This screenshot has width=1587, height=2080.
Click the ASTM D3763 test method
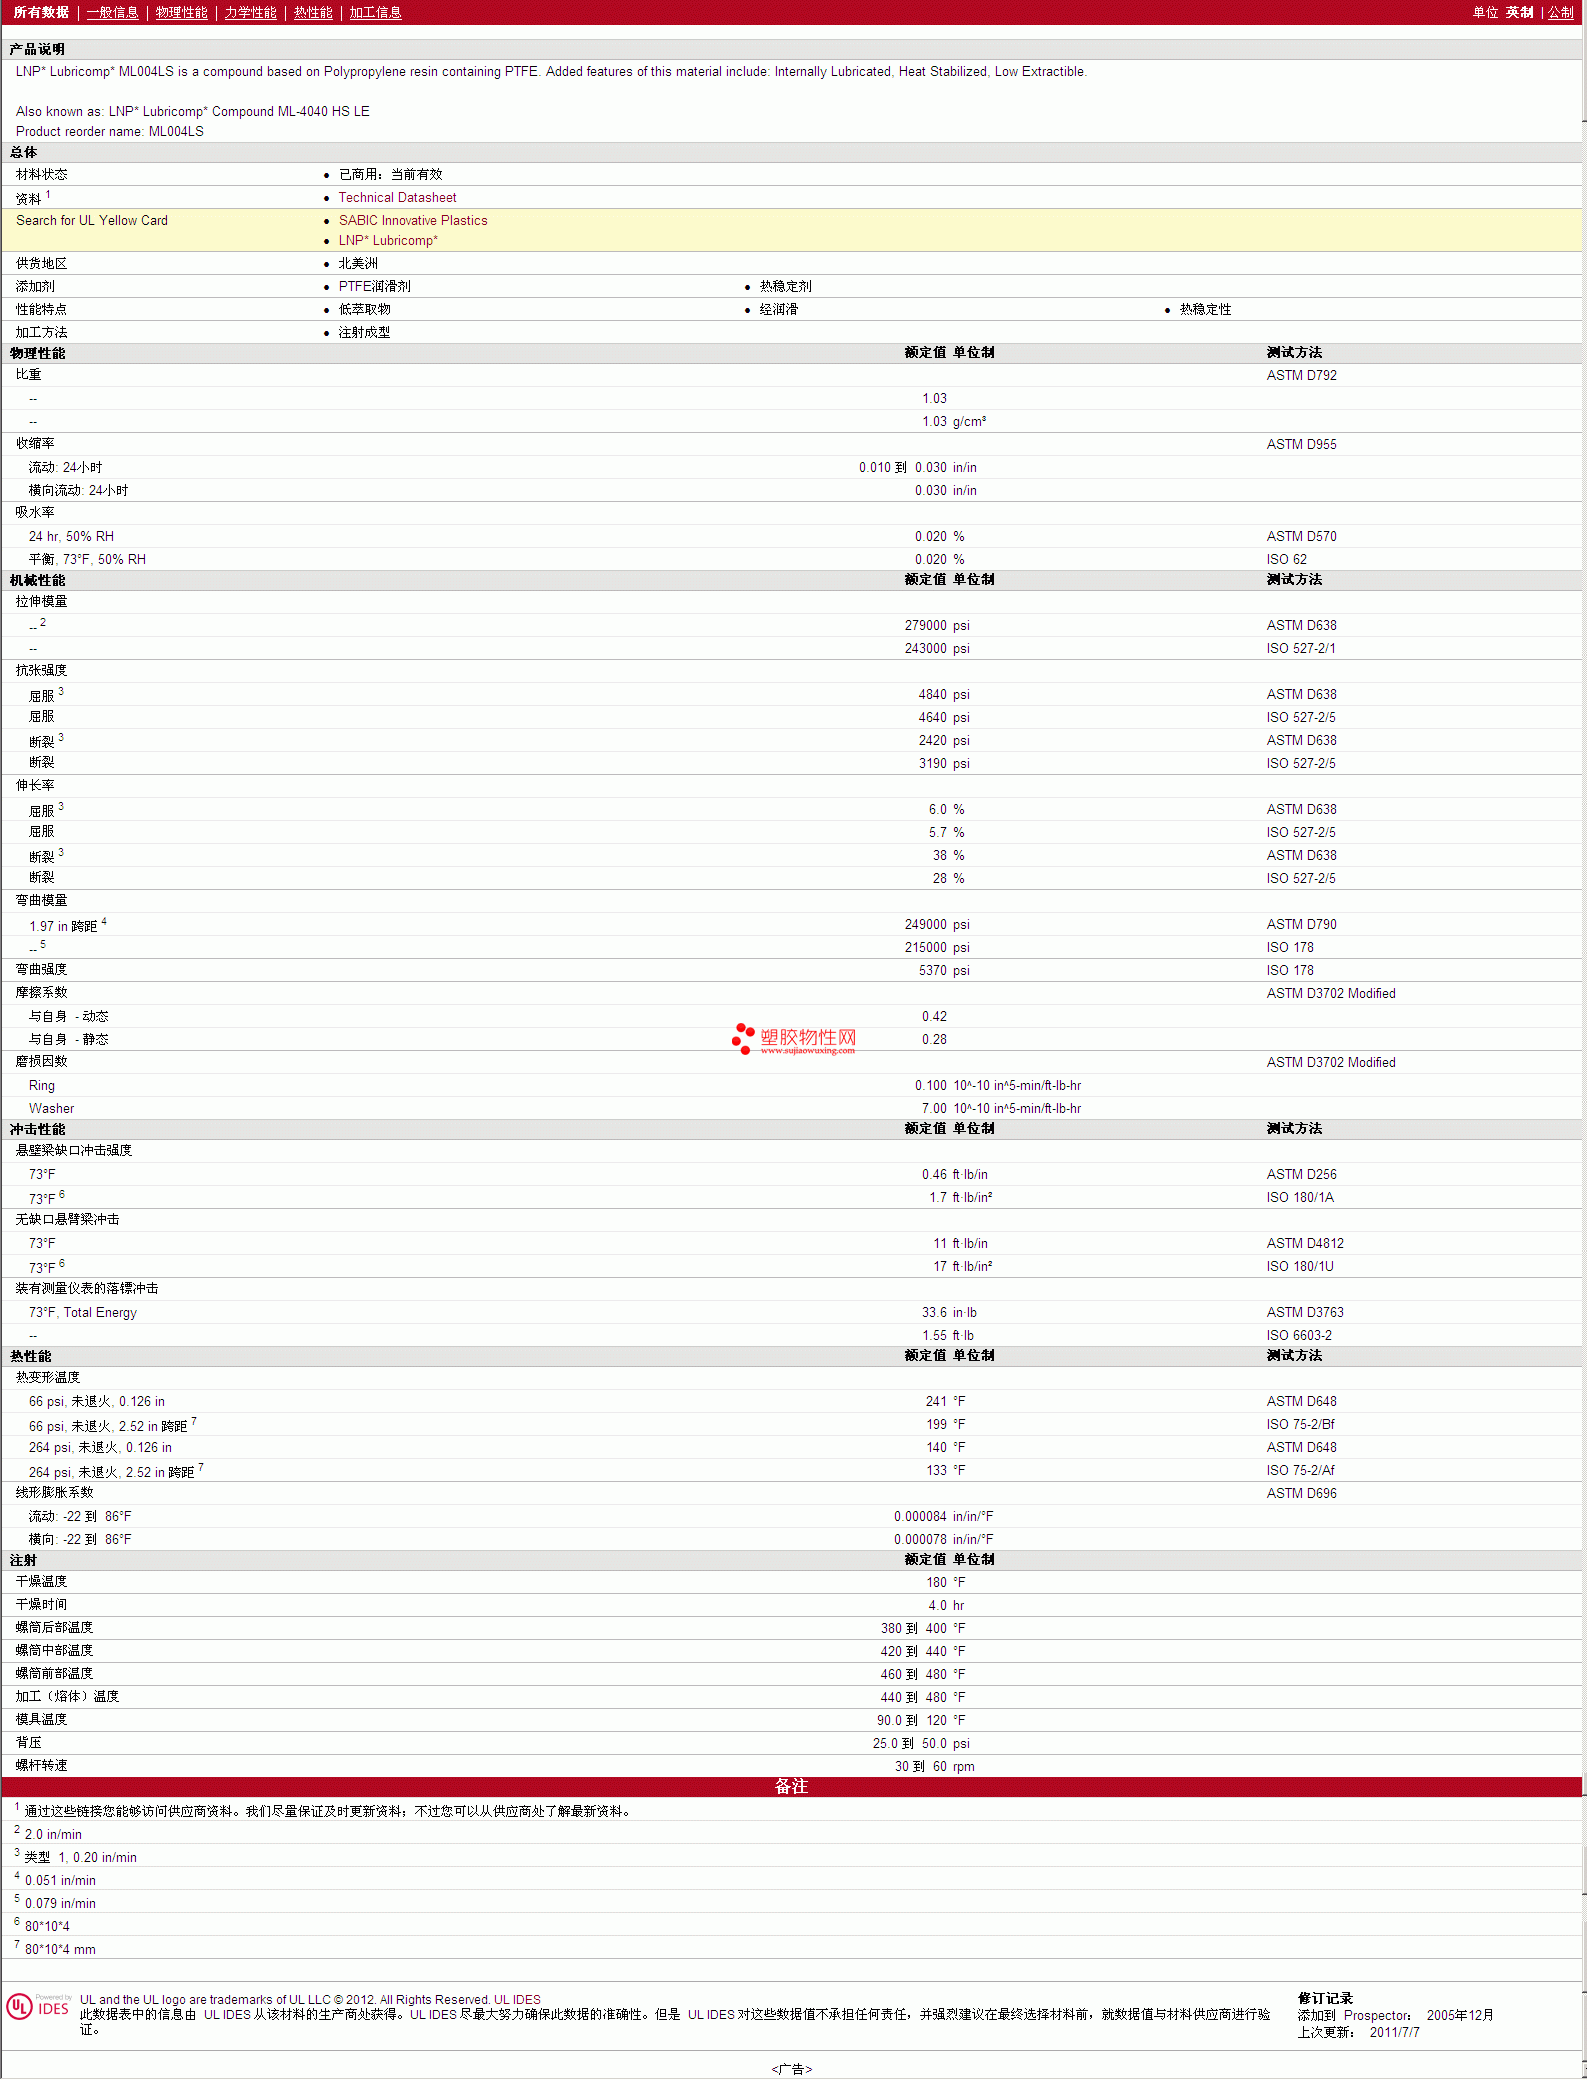coord(1305,1313)
